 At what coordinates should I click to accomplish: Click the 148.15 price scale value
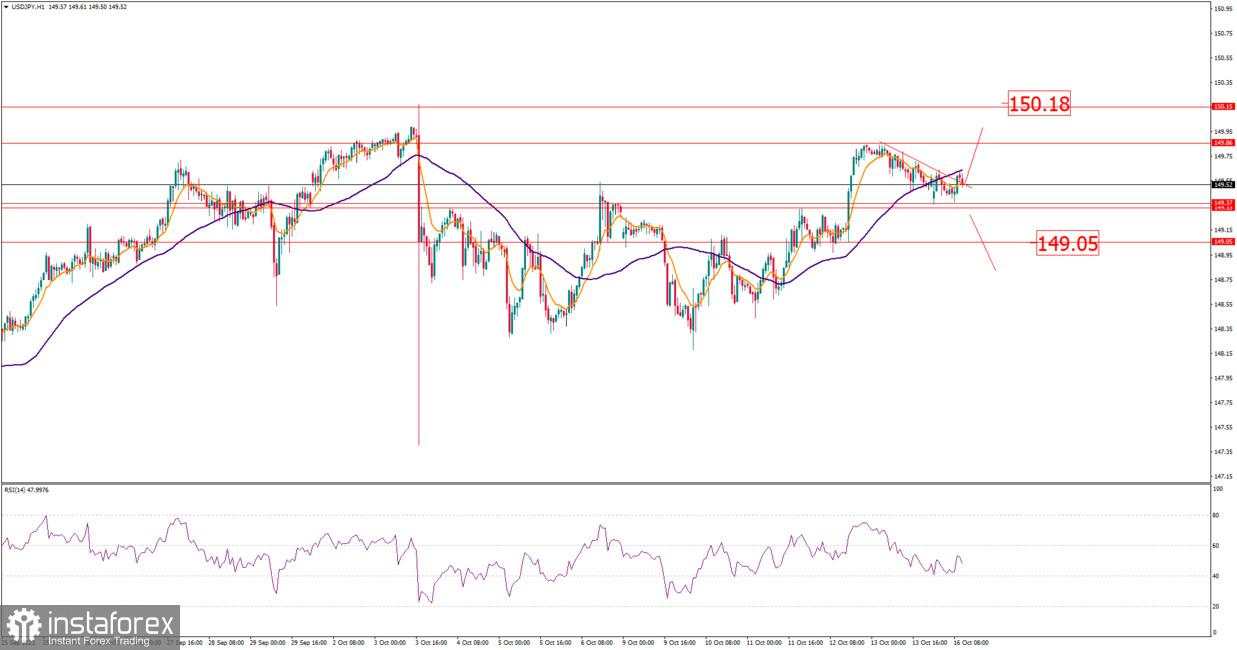point(1222,353)
